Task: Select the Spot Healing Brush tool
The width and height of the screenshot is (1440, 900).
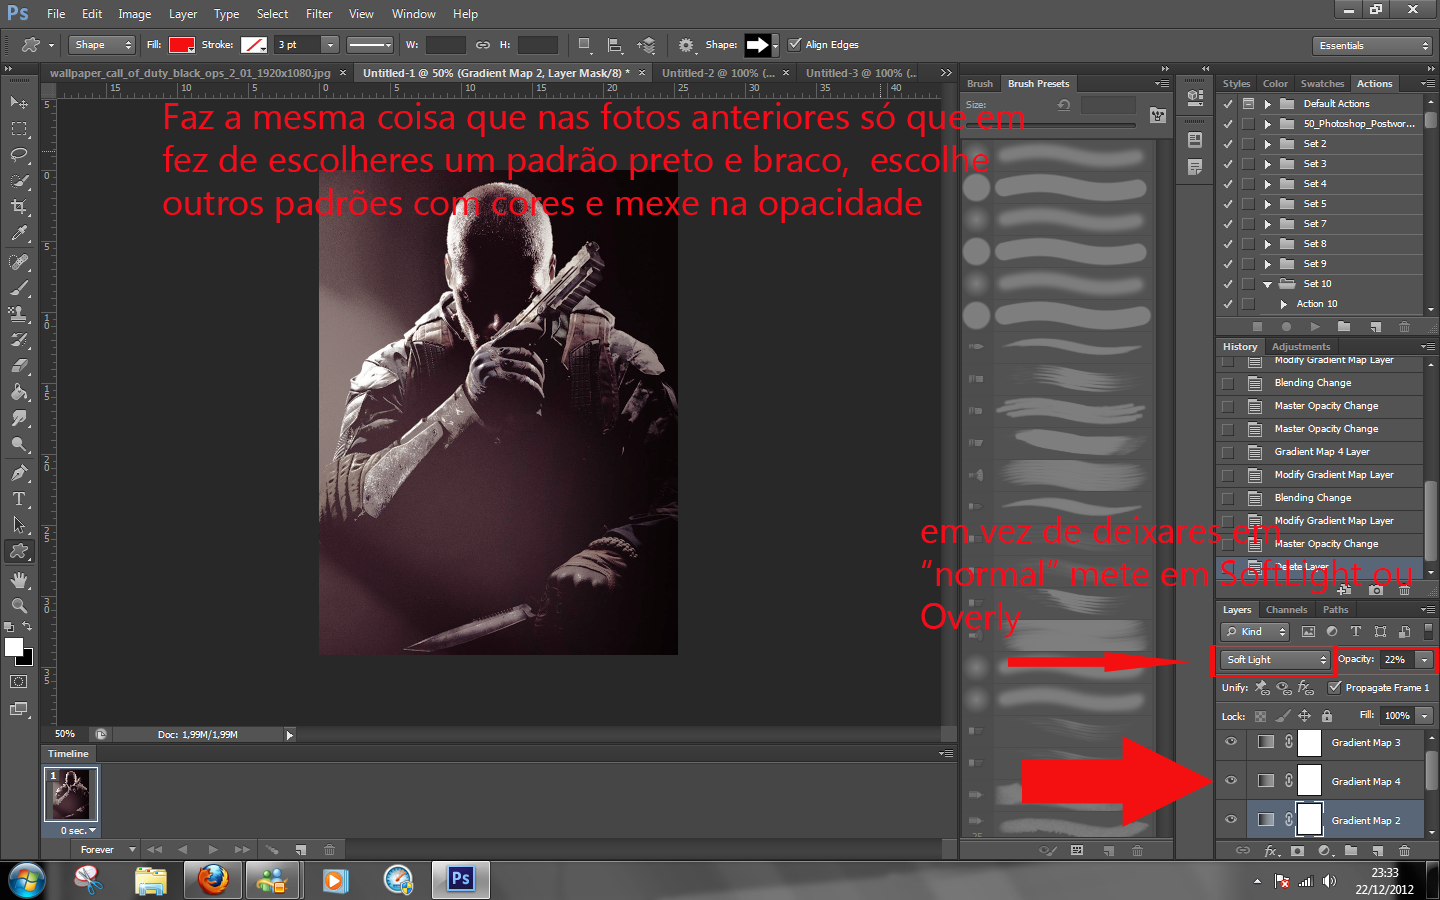Action: [x=19, y=262]
